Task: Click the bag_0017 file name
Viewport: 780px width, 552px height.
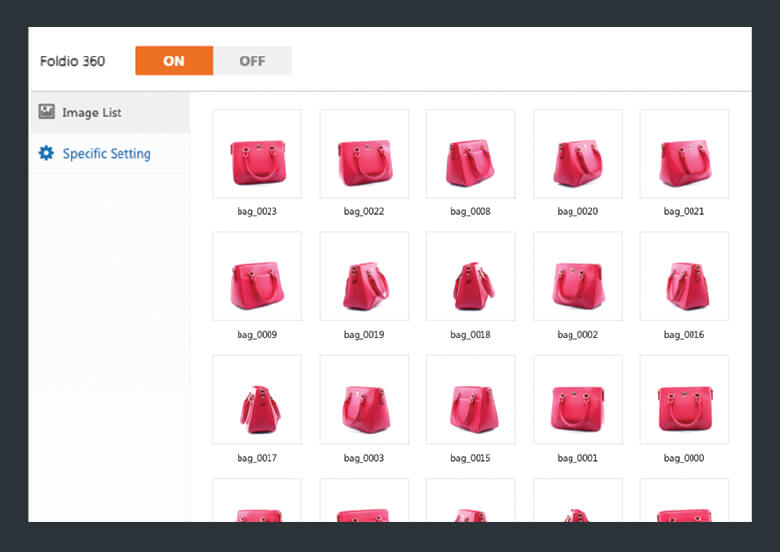Action: point(257,458)
